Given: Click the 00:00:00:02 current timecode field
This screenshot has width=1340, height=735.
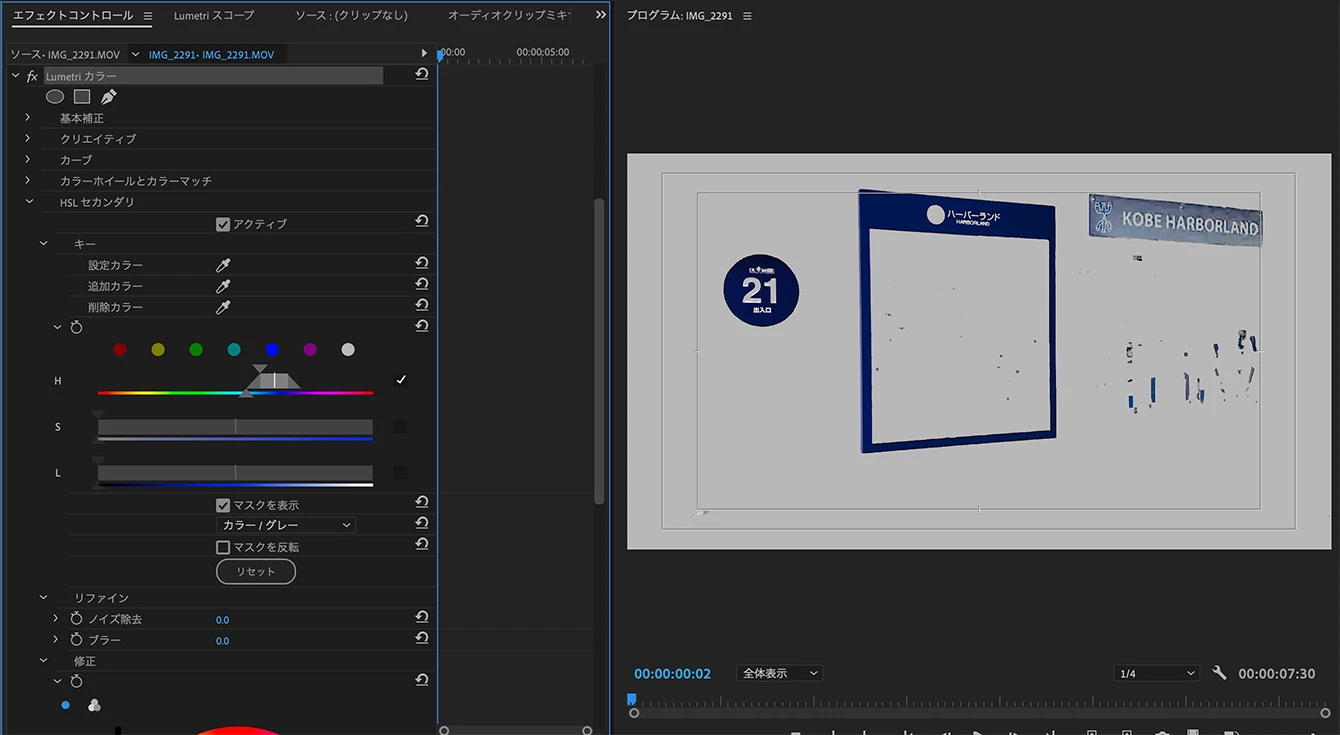Looking at the screenshot, I should [673, 674].
